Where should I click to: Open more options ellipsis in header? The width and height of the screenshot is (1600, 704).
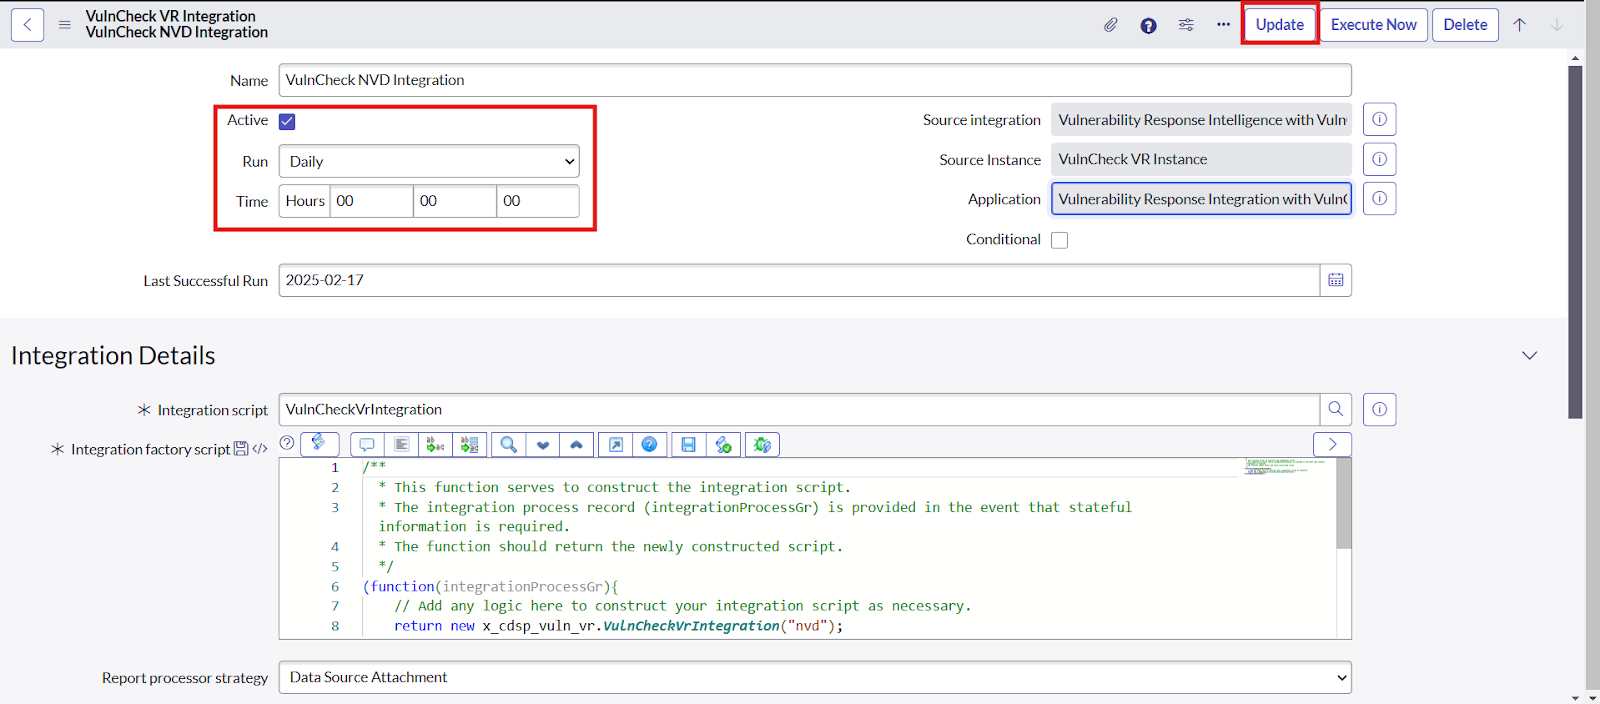(x=1223, y=25)
